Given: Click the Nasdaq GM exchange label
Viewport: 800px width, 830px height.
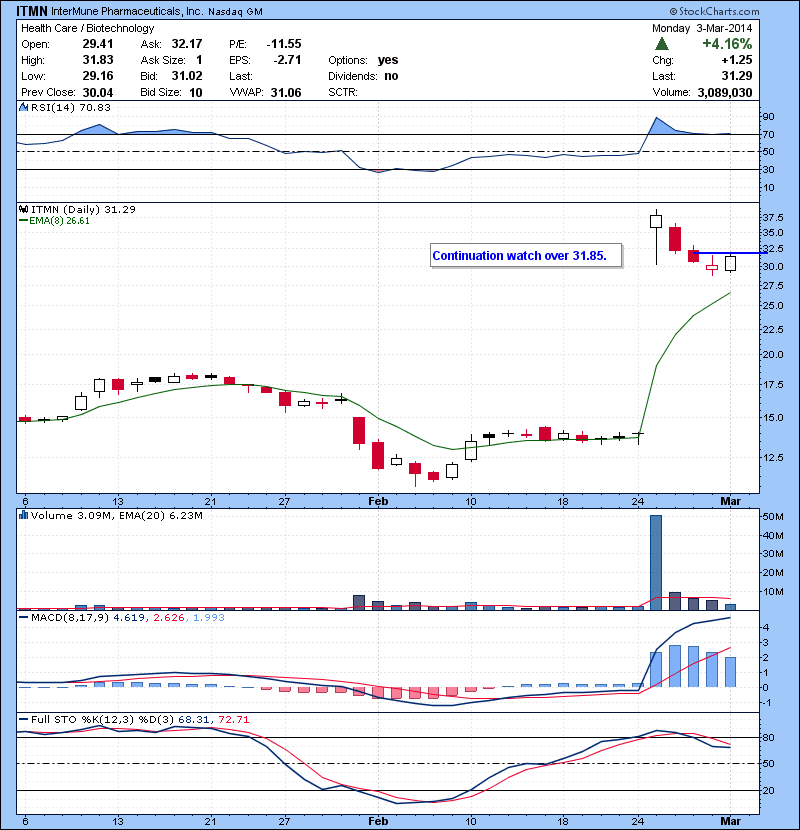Looking at the screenshot, I should (x=235, y=12).
